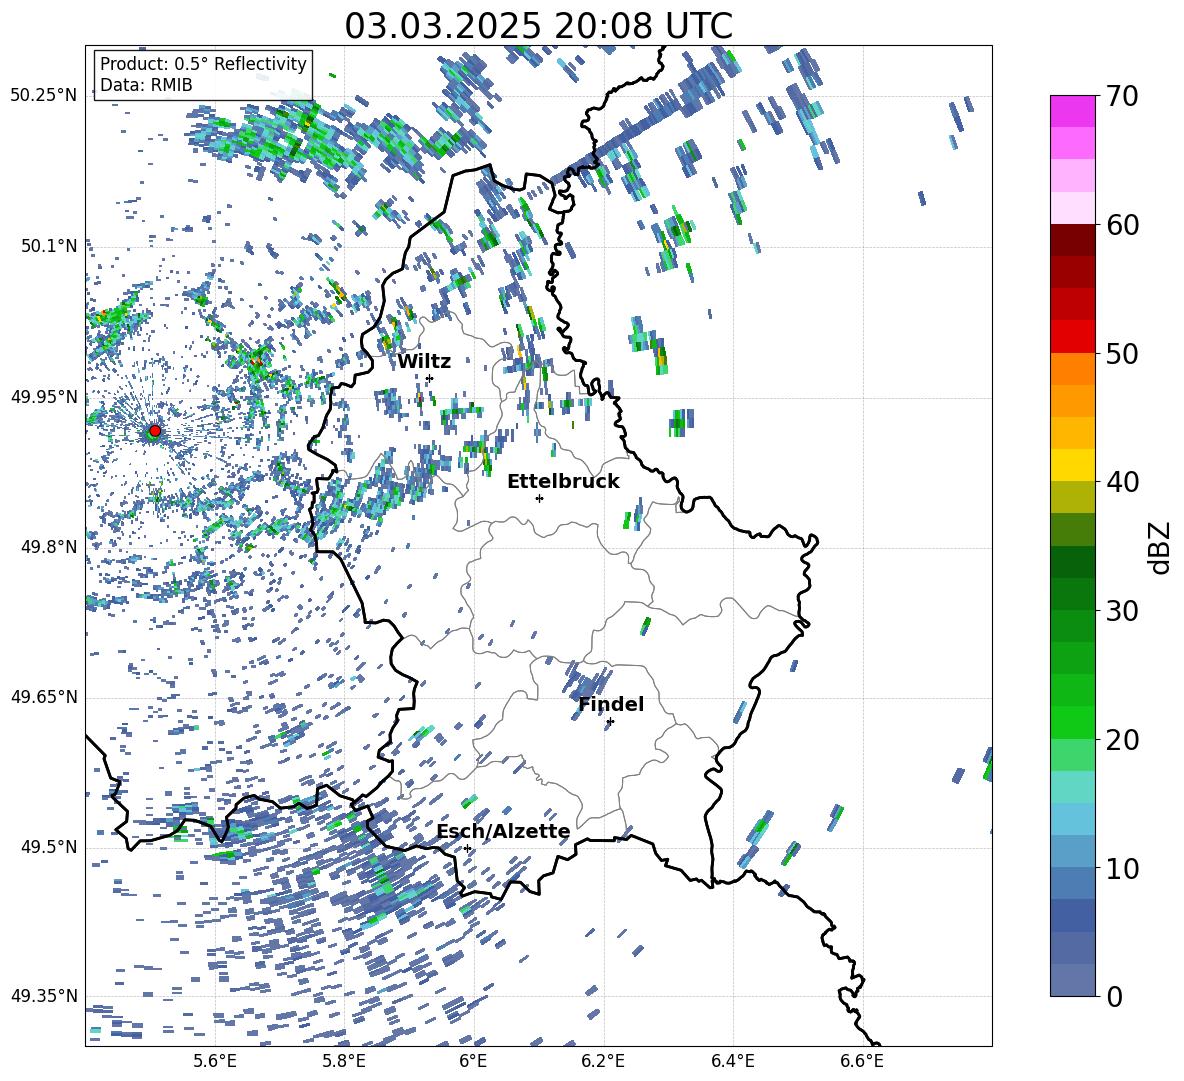1184x1081 pixels.
Task: Click the Findel location label
Action: click(611, 704)
